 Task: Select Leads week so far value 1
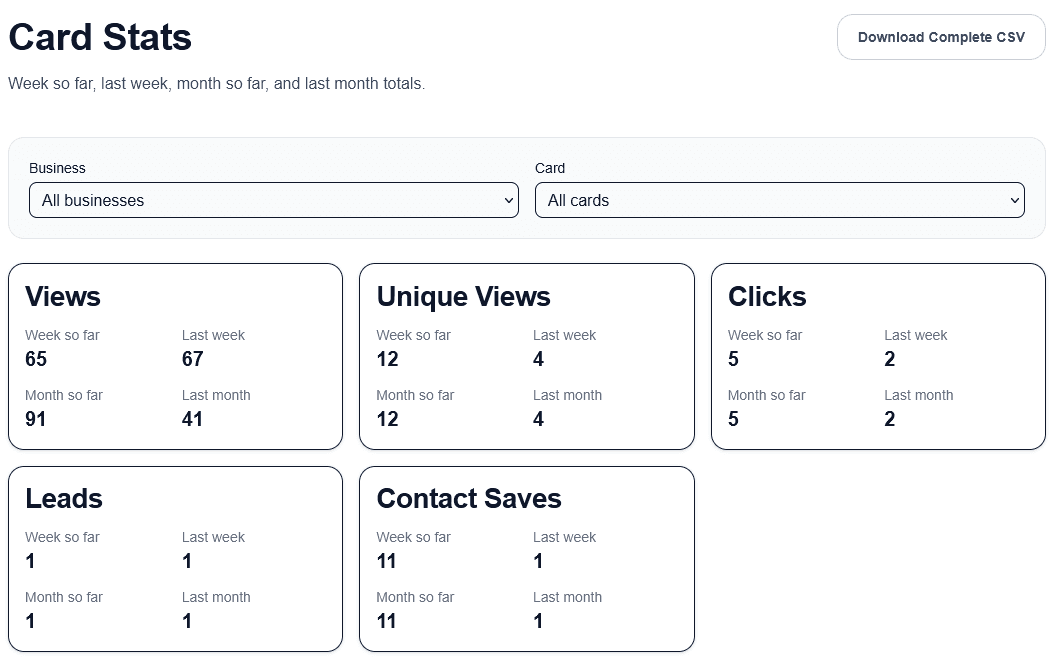point(30,561)
